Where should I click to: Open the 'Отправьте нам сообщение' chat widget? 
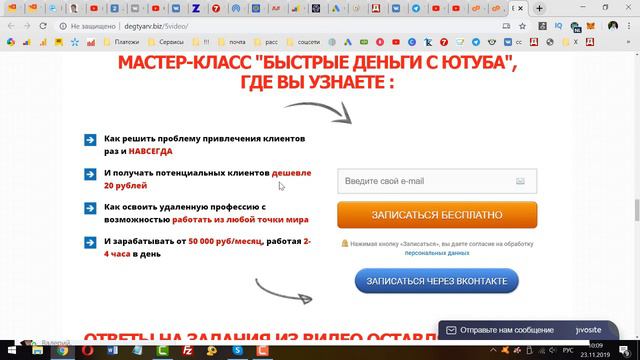point(529,330)
